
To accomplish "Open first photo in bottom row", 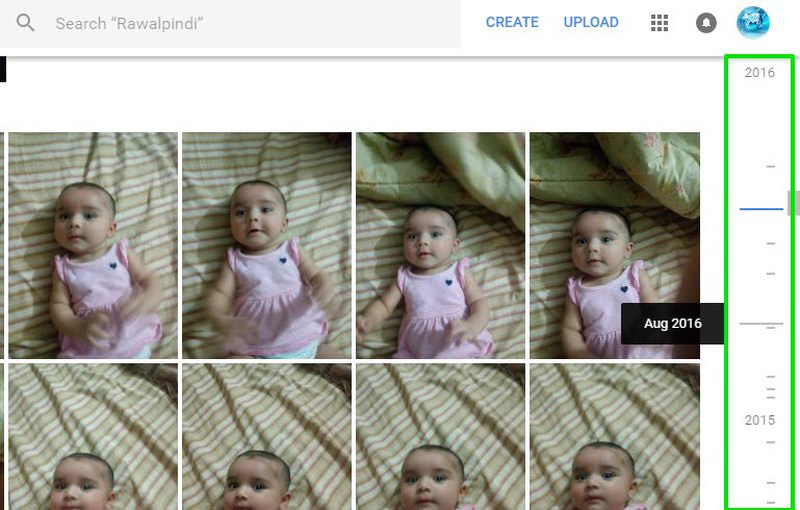I will 93,437.
